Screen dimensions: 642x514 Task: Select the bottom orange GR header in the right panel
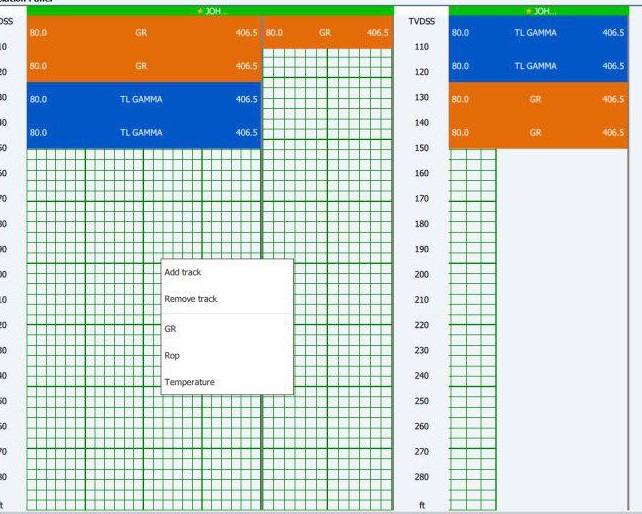538,132
